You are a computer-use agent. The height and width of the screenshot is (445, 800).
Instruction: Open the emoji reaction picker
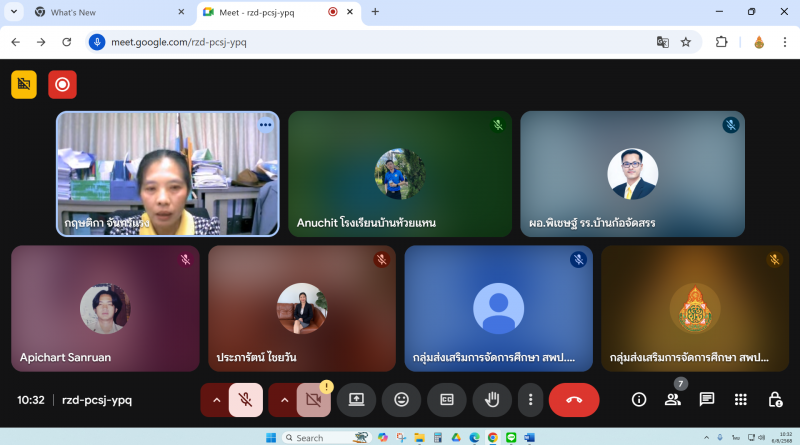click(x=402, y=399)
